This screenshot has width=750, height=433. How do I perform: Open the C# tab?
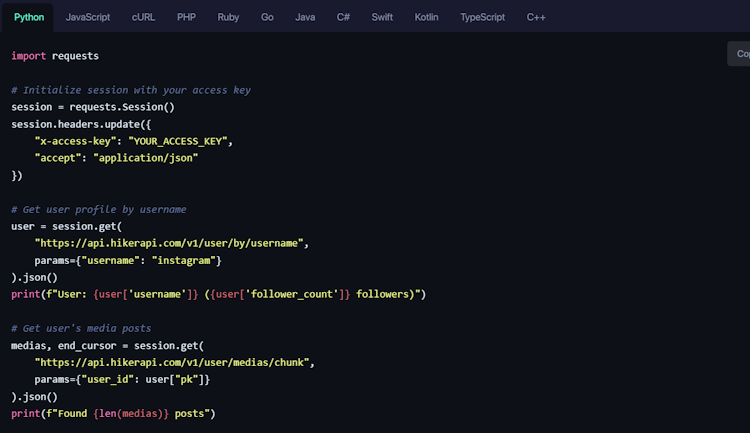point(343,18)
